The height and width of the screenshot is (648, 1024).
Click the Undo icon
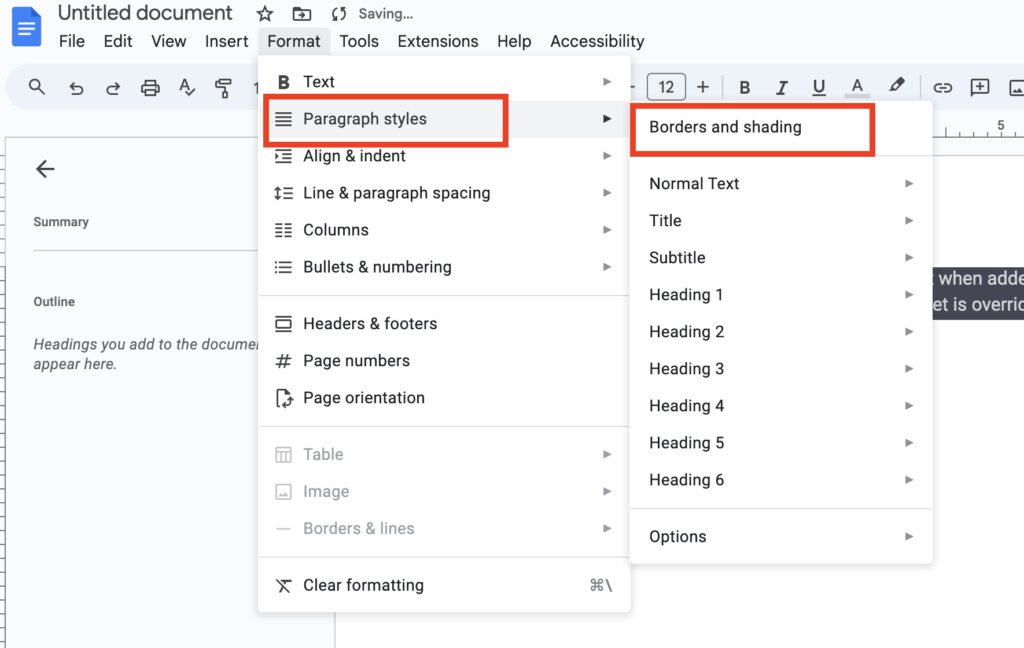click(76, 87)
